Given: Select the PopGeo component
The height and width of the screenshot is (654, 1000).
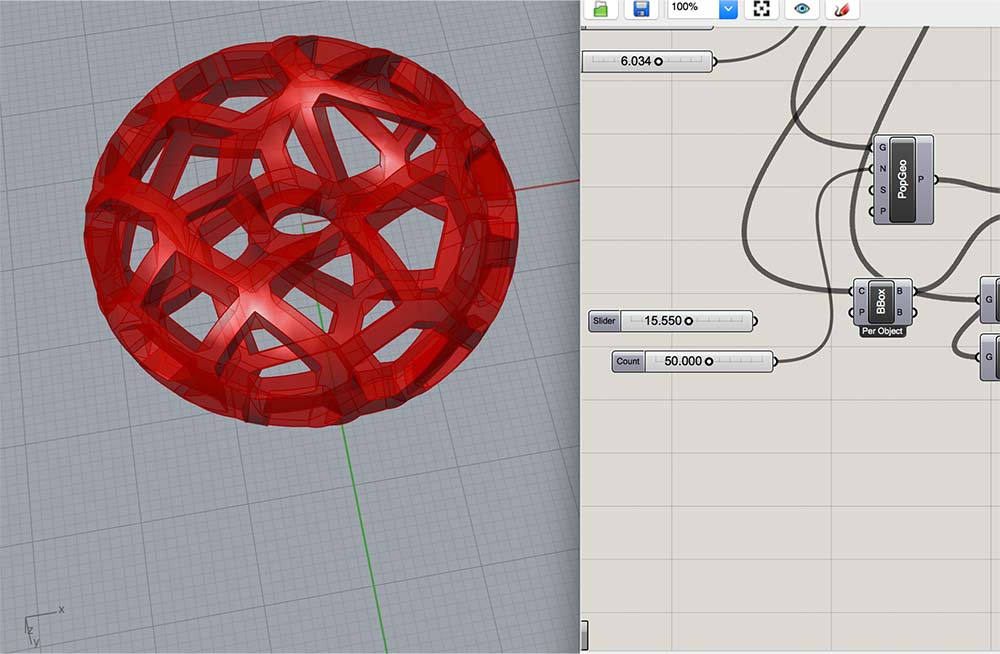Looking at the screenshot, I should [902, 179].
